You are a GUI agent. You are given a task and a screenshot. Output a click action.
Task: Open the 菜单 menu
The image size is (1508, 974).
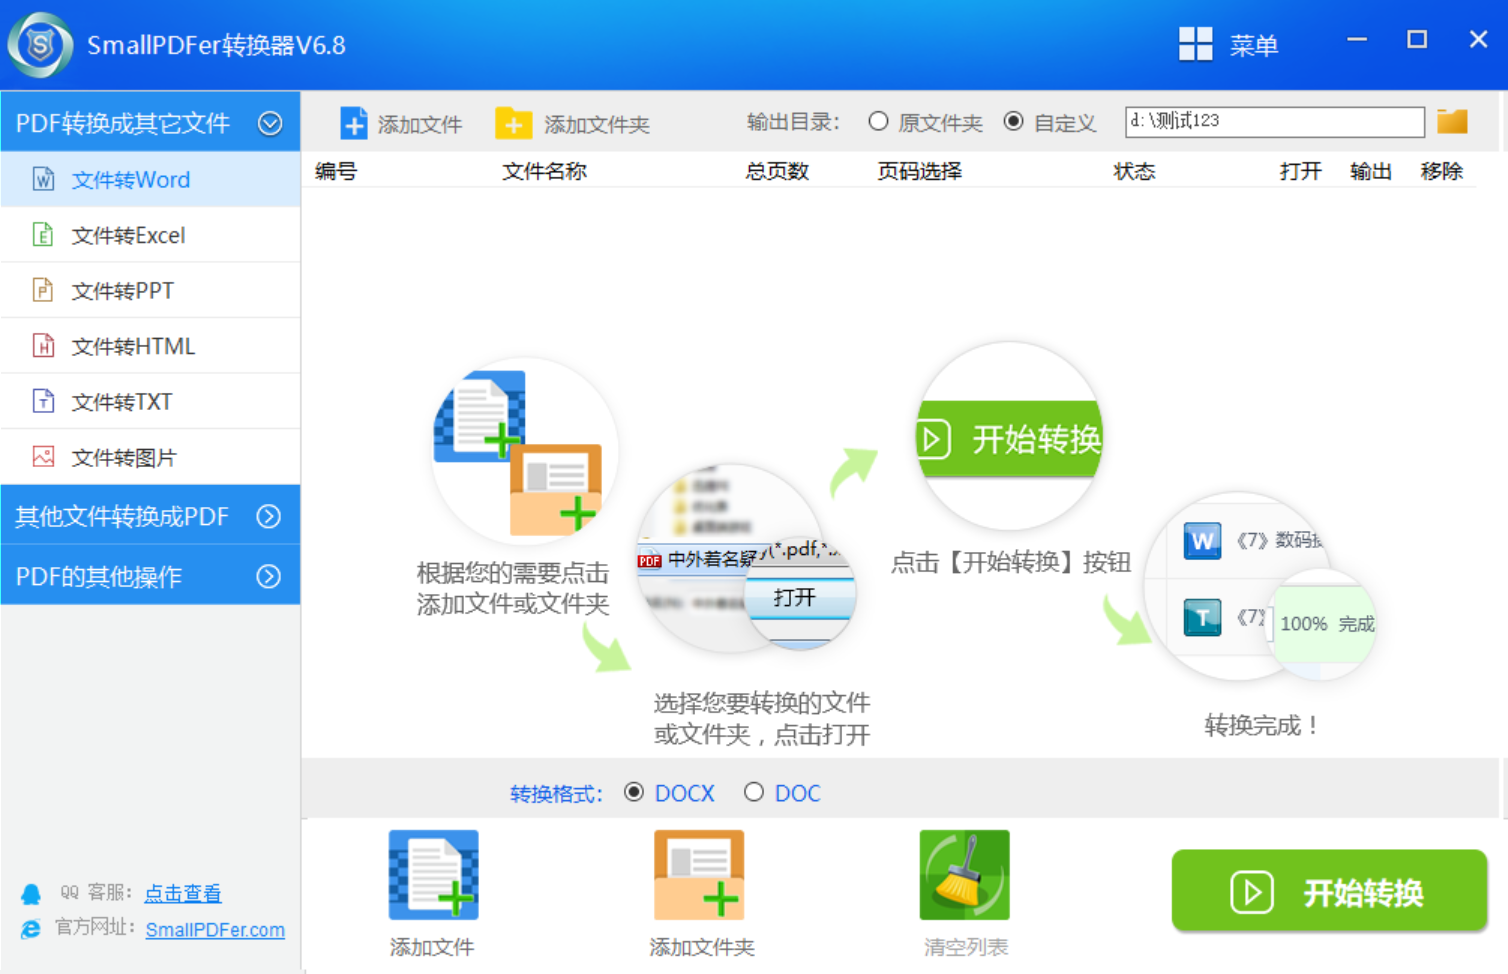[x=1254, y=45]
